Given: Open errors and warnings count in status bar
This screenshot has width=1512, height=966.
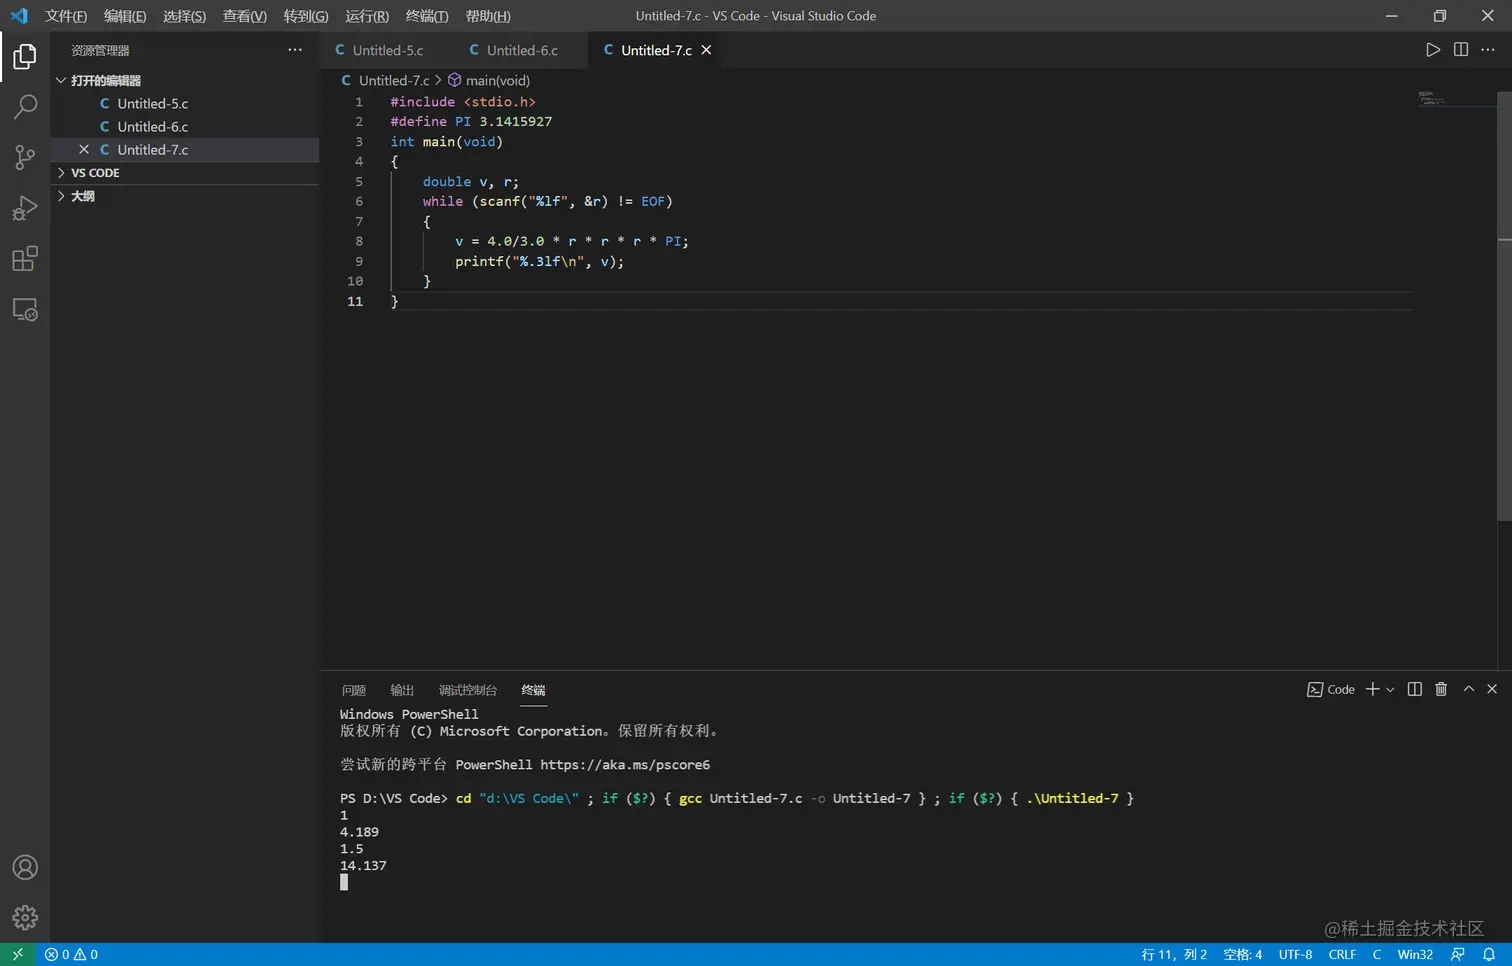Looking at the screenshot, I should click(71, 954).
